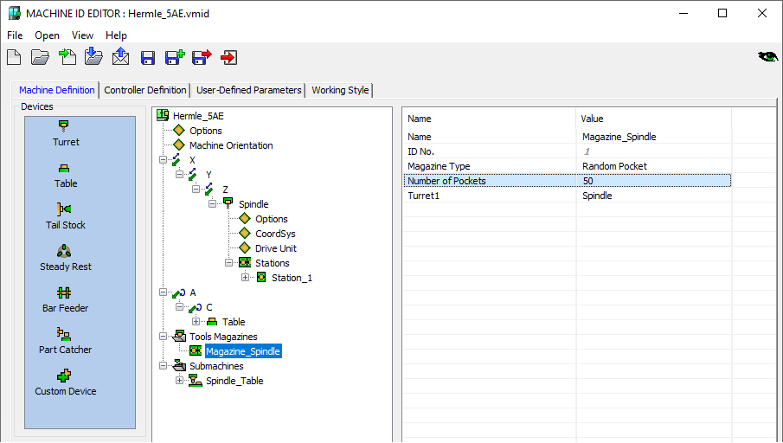Click the ID No. property row label
The height and width of the screenshot is (443, 783).
pyautogui.click(x=420, y=151)
